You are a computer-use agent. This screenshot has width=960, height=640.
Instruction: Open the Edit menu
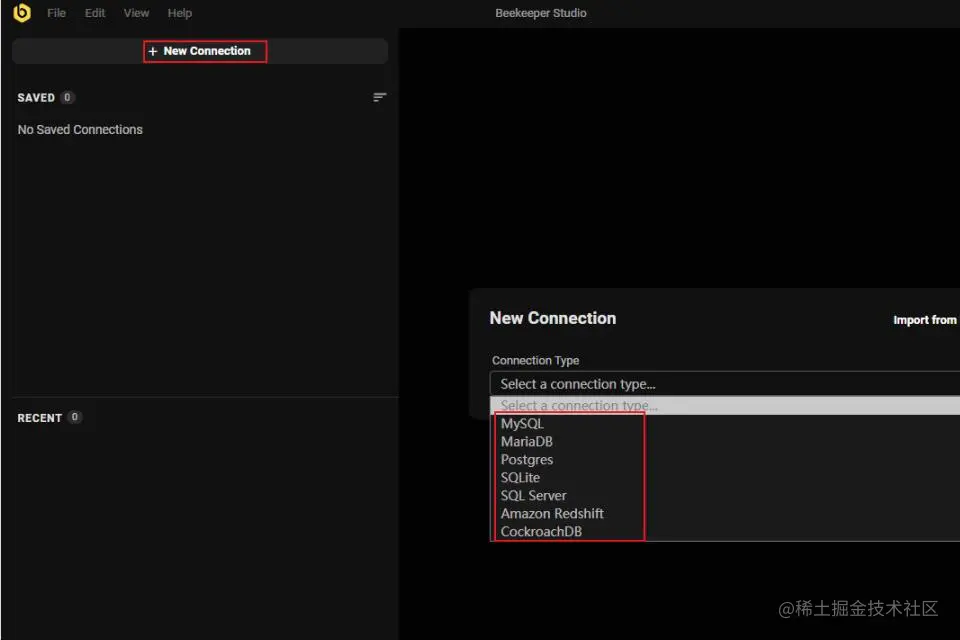95,13
